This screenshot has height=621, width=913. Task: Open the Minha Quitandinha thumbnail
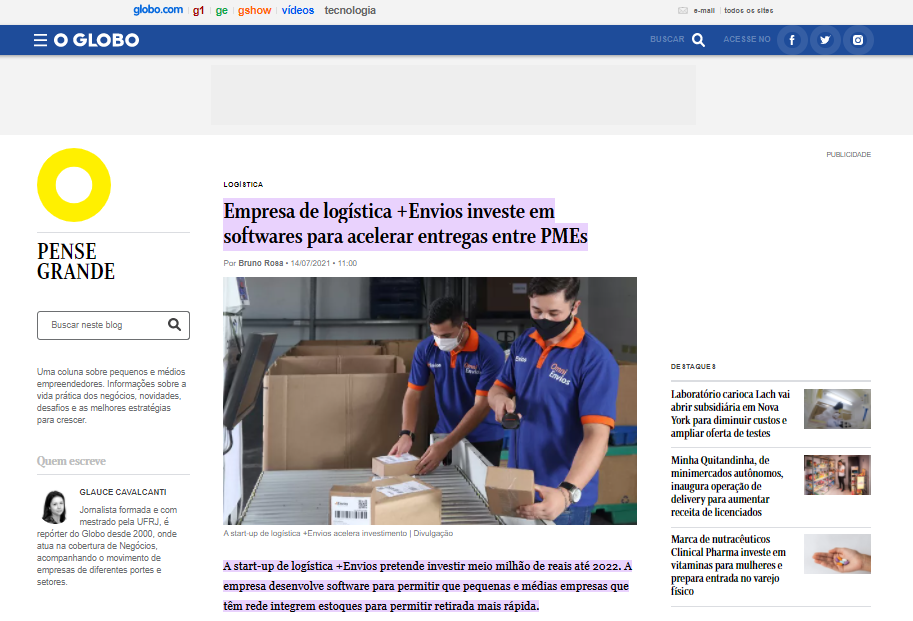click(x=837, y=475)
